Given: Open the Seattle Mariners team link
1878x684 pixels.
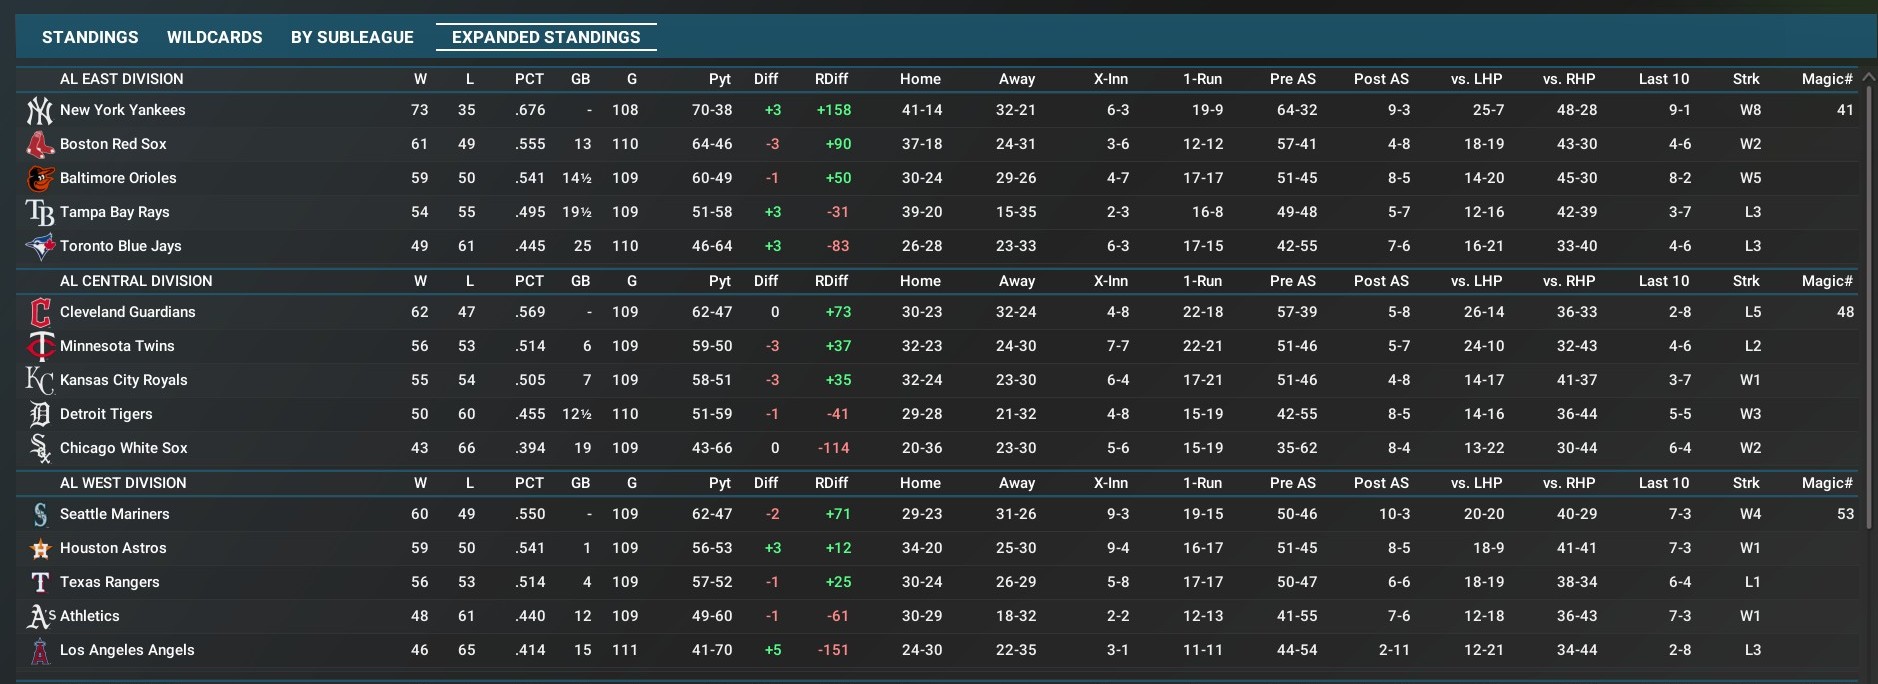Looking at the screenshot, I should [x=114, y=514].
